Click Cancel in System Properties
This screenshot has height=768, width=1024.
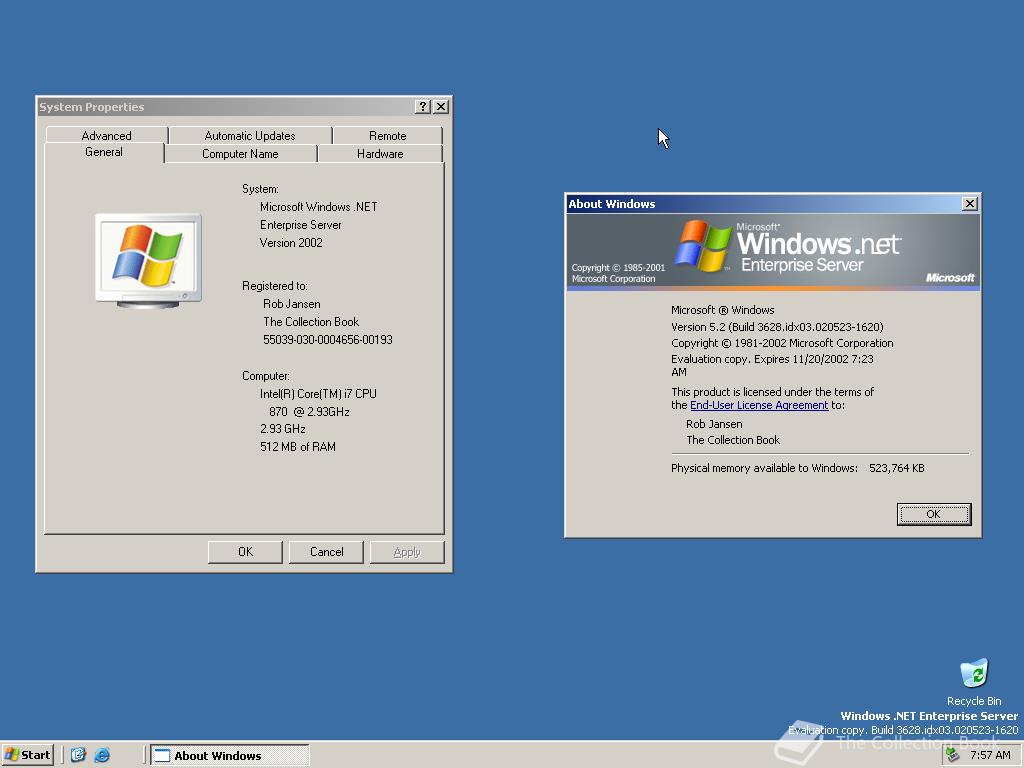coord(327,552)
